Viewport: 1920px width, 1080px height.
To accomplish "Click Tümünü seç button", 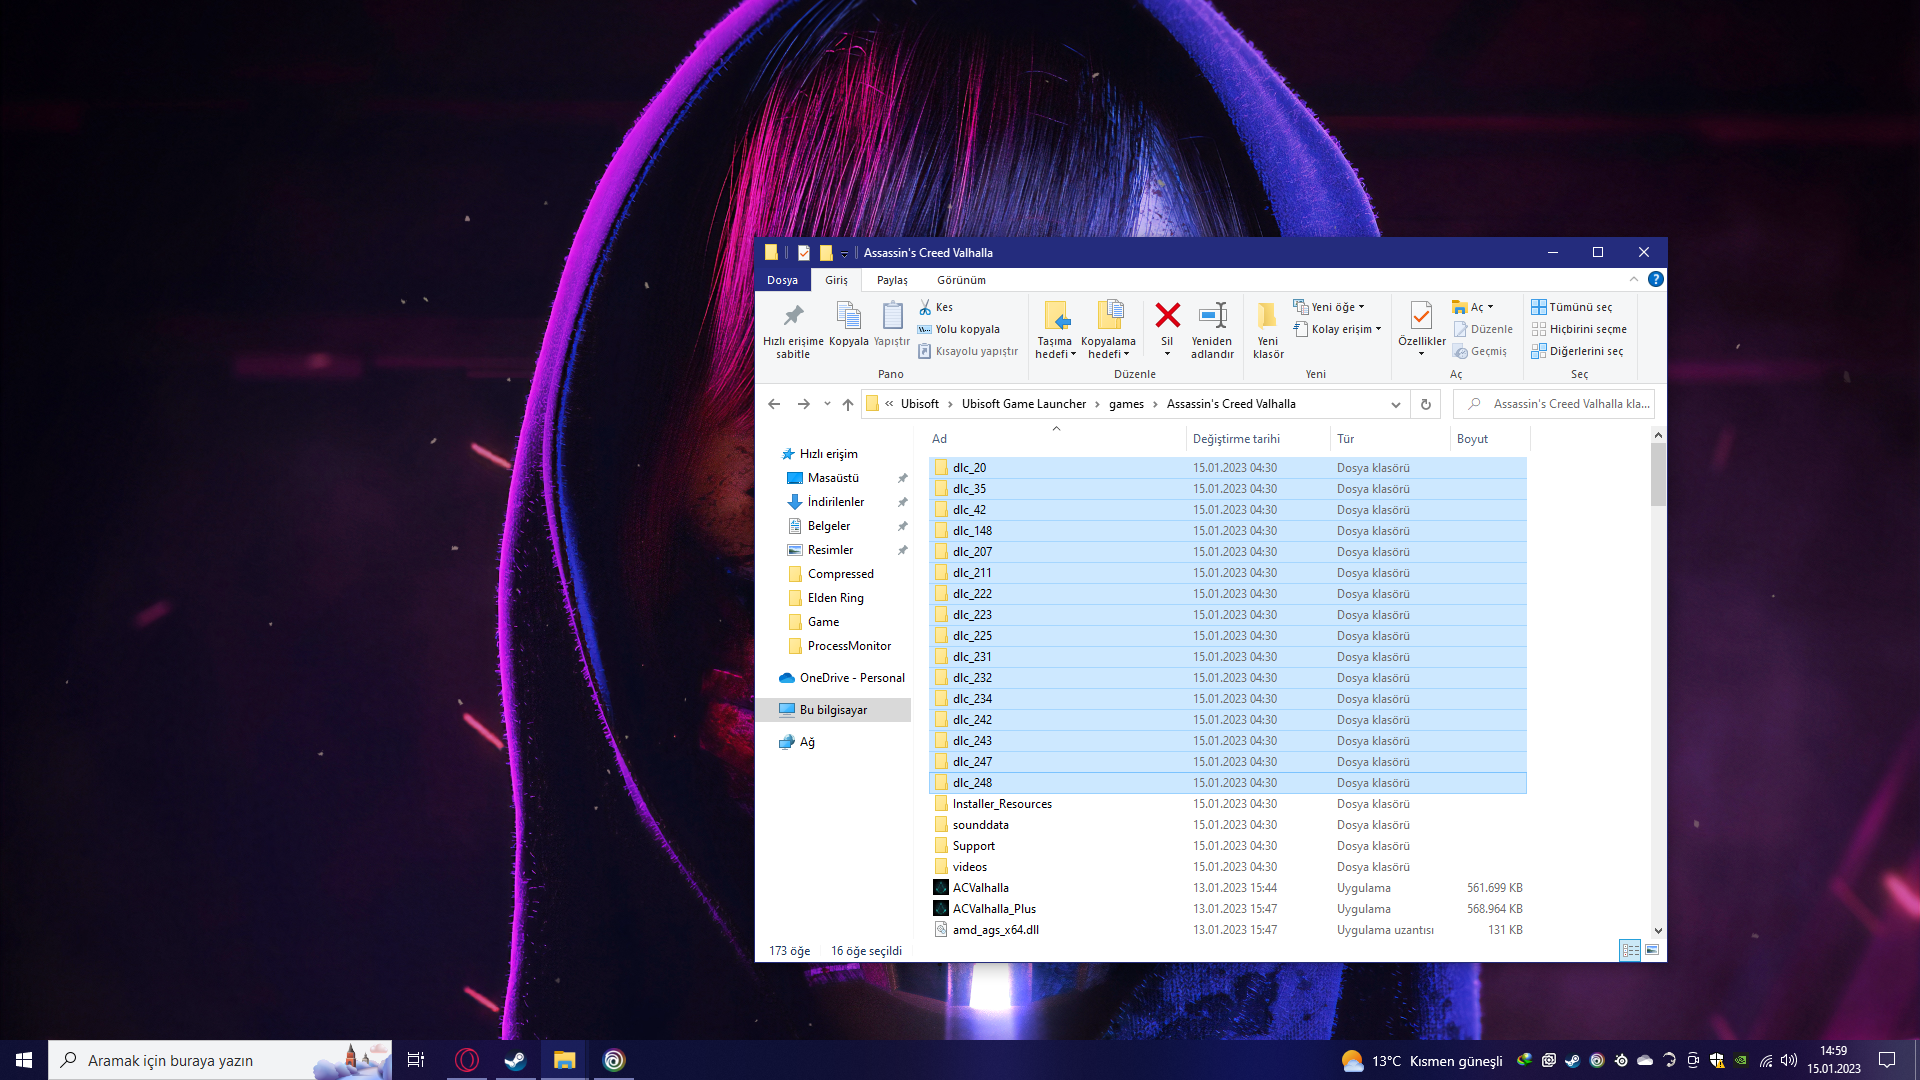I will click(1572, 307).
